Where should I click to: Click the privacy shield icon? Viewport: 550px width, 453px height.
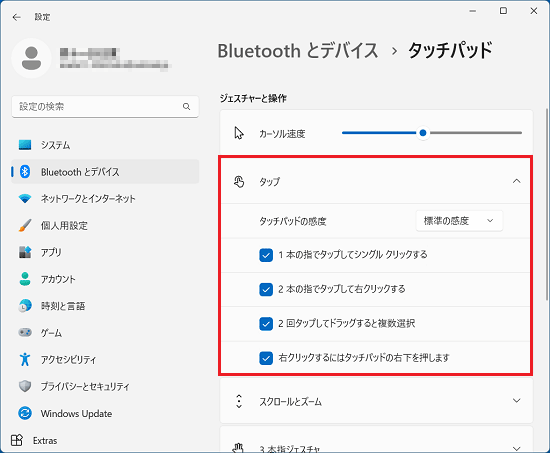pyautogui.click(x=25, y=386)
